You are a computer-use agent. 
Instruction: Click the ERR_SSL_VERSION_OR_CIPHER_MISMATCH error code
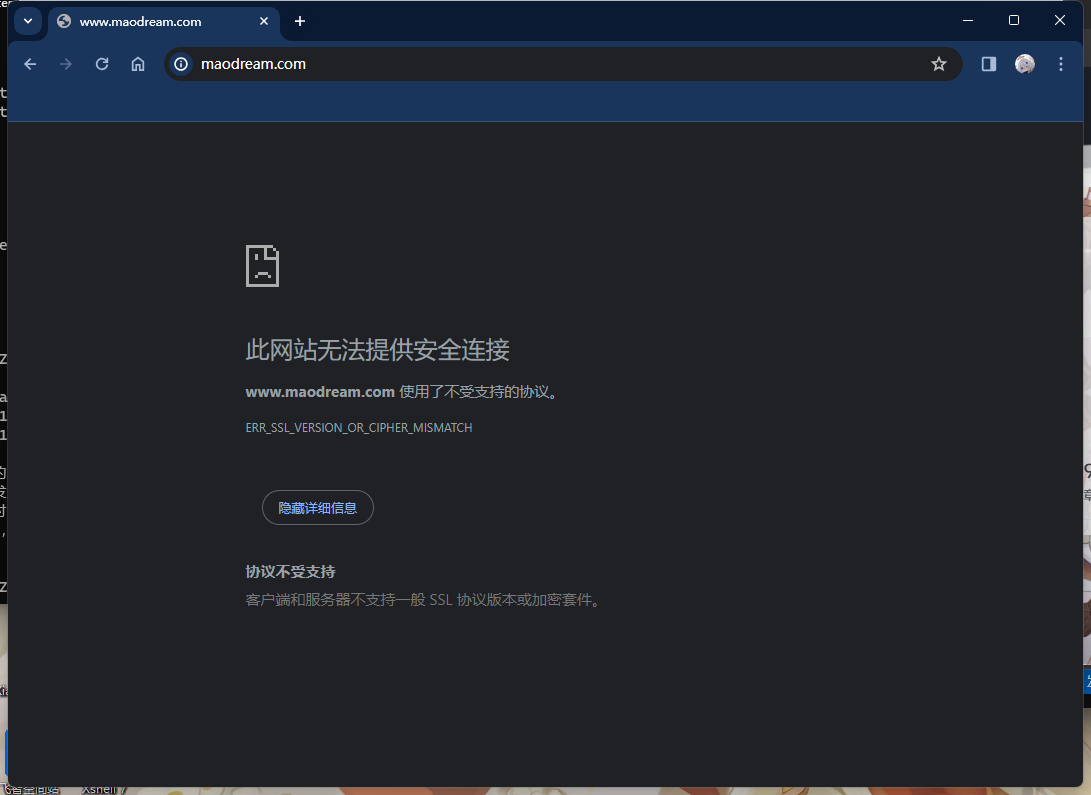359,428
